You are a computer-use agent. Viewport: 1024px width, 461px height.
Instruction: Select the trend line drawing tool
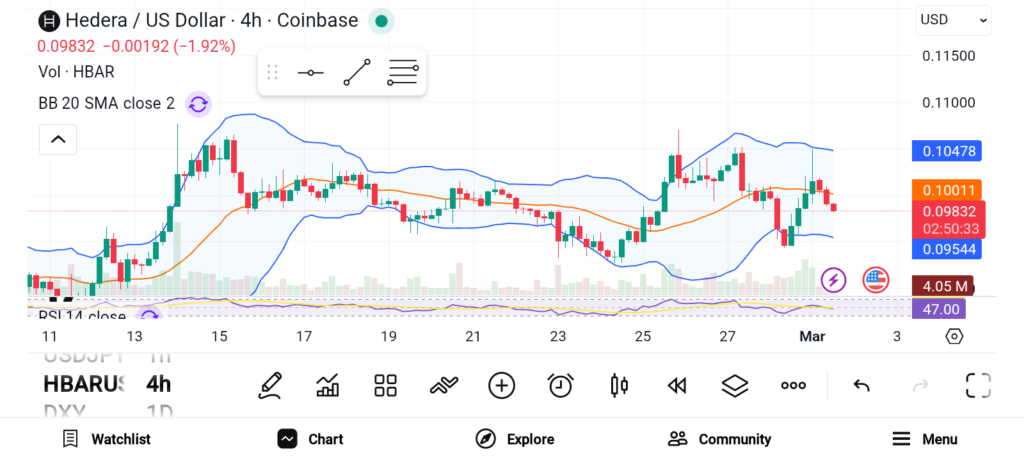pyautogui.click(x=356, y=73)
